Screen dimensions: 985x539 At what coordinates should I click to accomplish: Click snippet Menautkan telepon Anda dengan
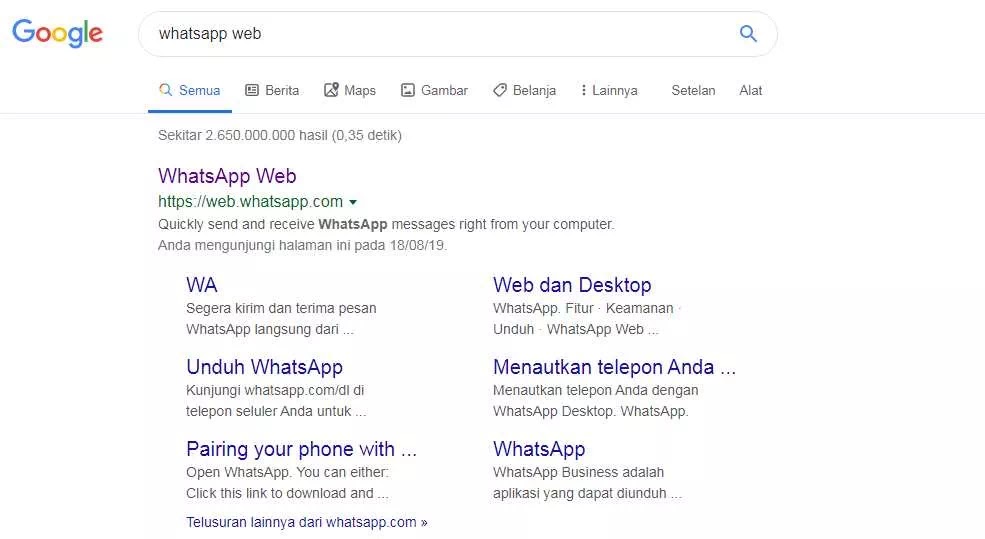[x=596, y=390]
